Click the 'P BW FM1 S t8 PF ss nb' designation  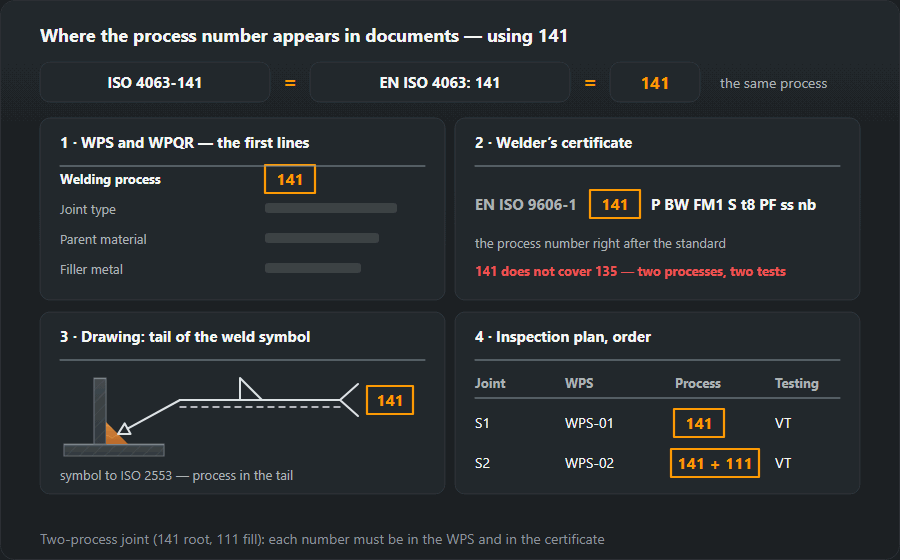[734, 205]
